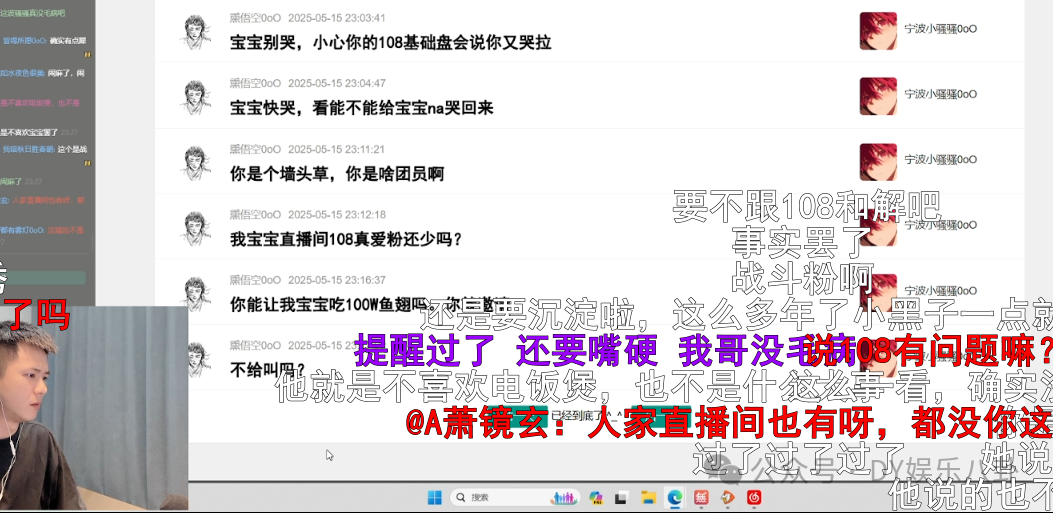Image resolution: width=1053 pixels, height=513 pixels.
Task: Click sender avatar beside 100W鱼翅 message
Action: coord(195,293)
